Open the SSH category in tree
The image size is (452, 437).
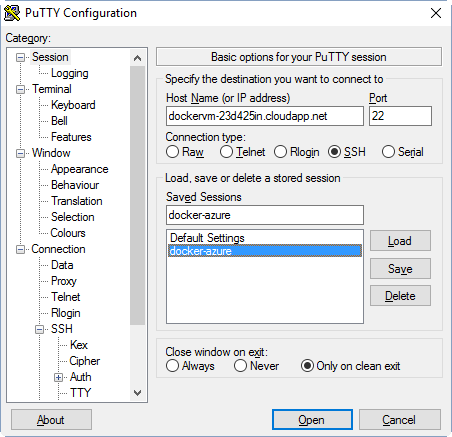coord(62,329)
